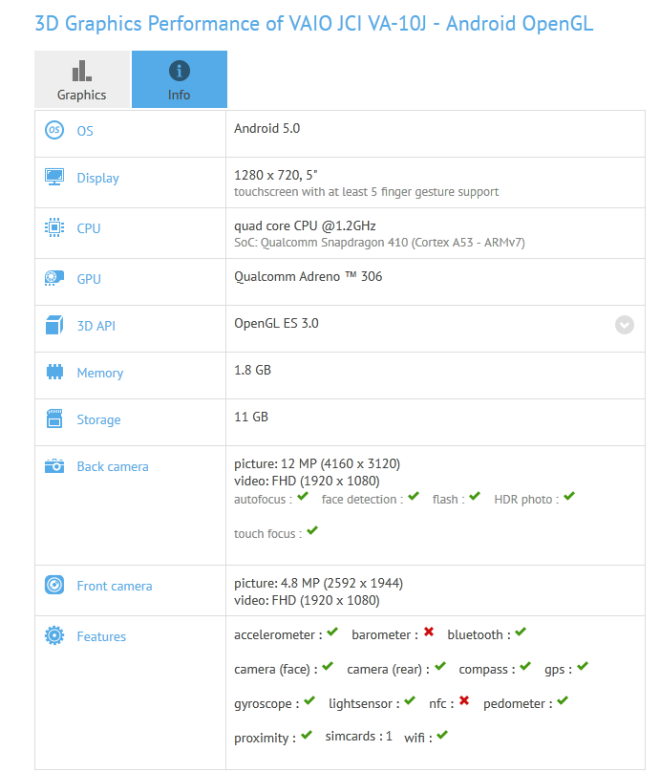The height and width of the screenshot is (772, 660).
Task: Click the bluetooth check mark
Action: (521, 632)
